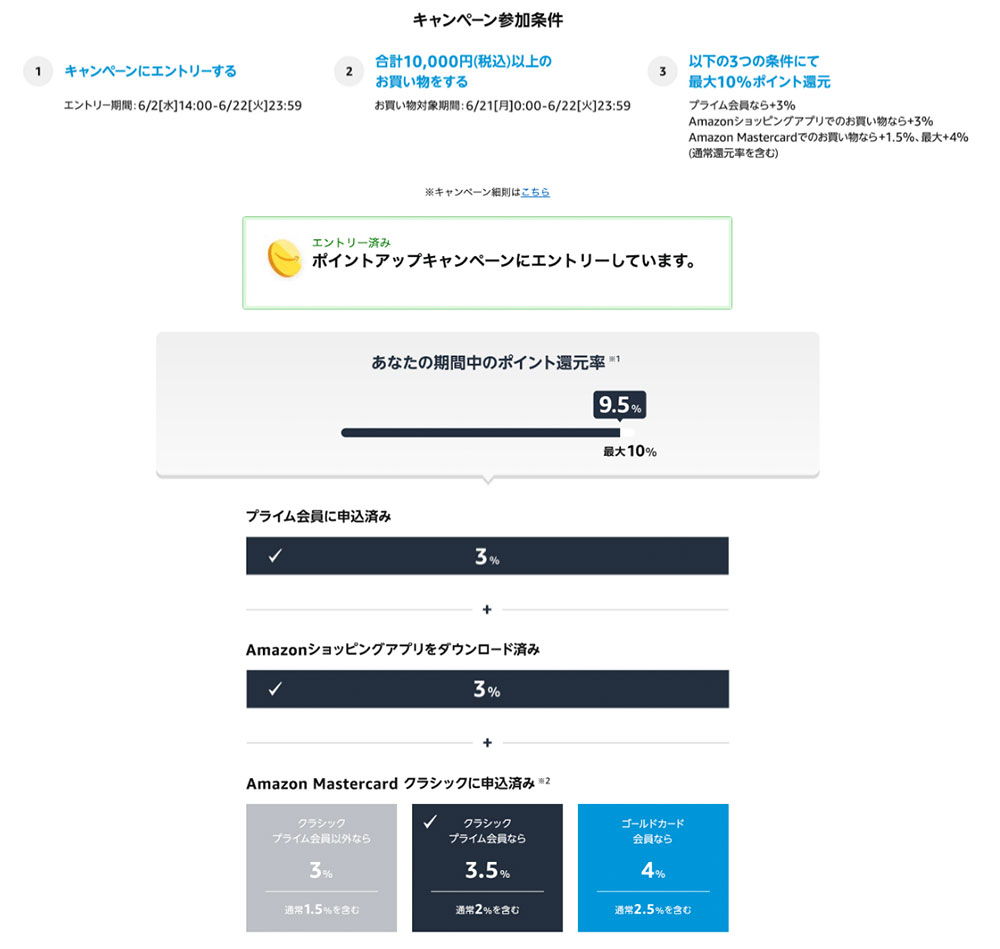Select the クラシック プライム会員以外なら 3% card
Image resolution: width=1000 pixels, height=949 pixels.
point(321,867)
